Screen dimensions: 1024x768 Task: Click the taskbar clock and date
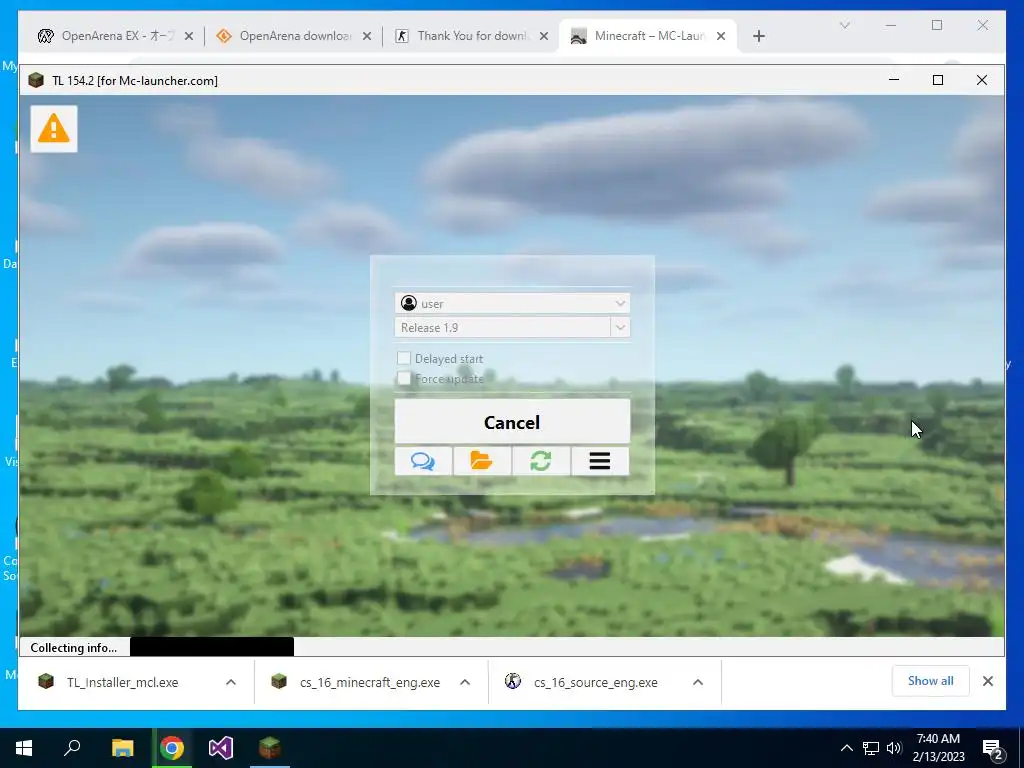click(938, 748)
